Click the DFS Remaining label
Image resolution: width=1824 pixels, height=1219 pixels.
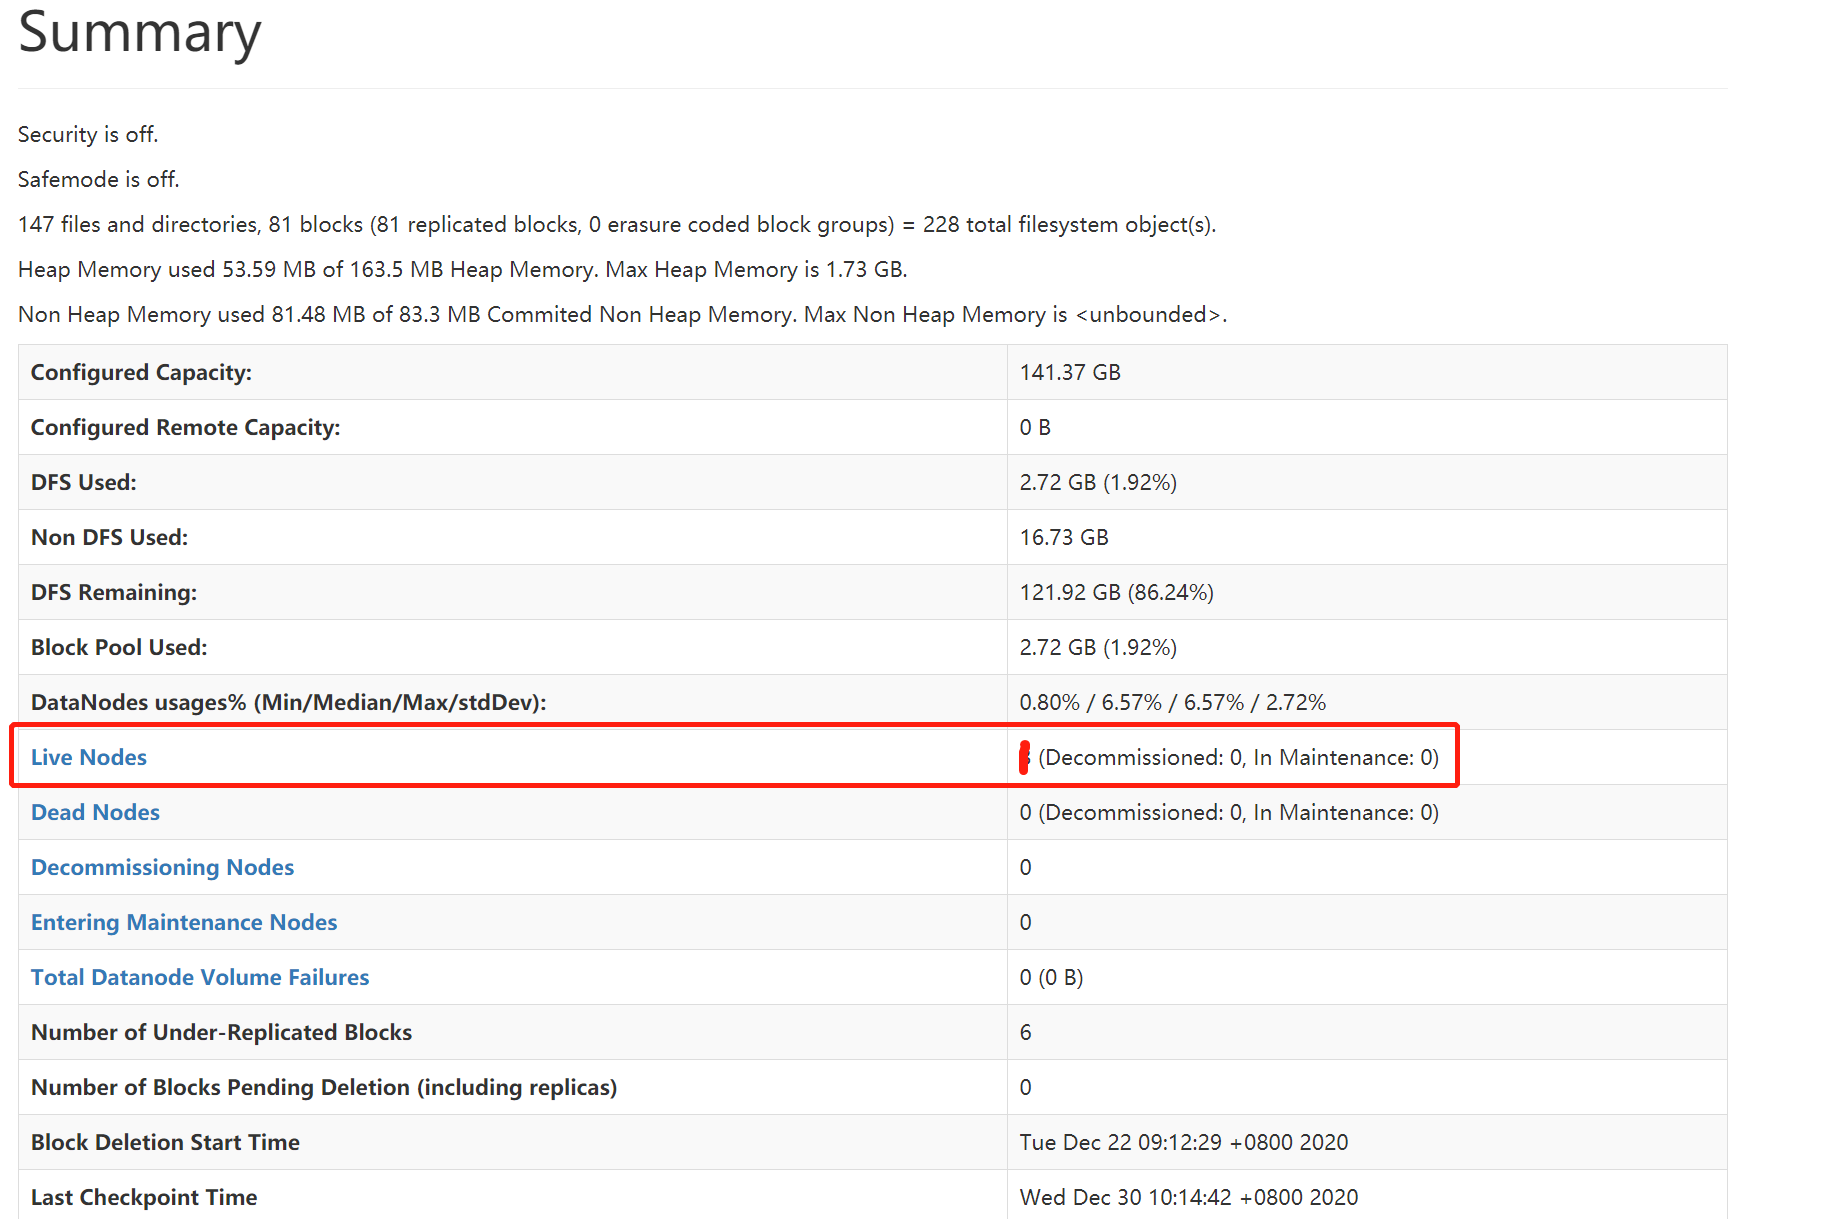(114, 592)
